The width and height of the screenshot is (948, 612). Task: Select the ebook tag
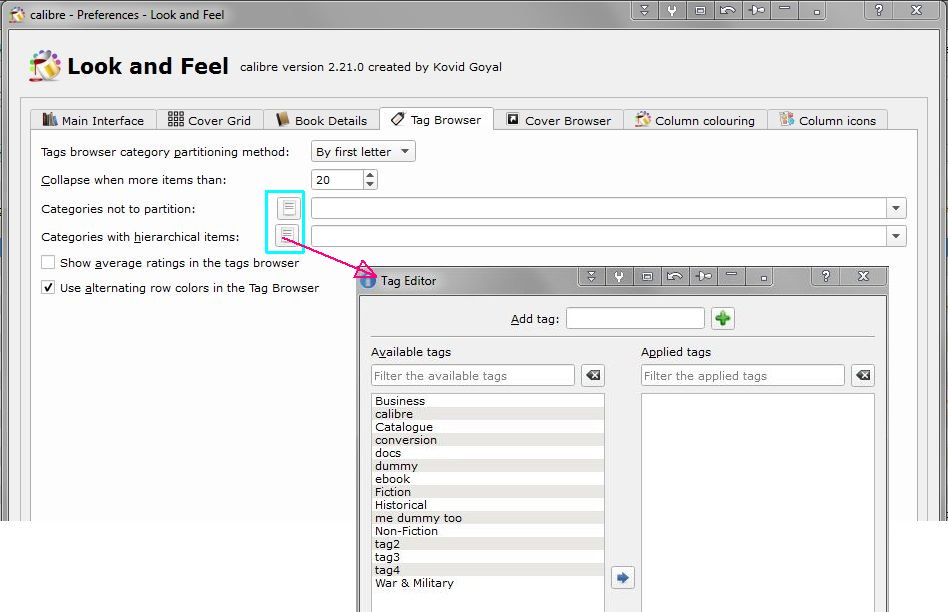[488, 479]
